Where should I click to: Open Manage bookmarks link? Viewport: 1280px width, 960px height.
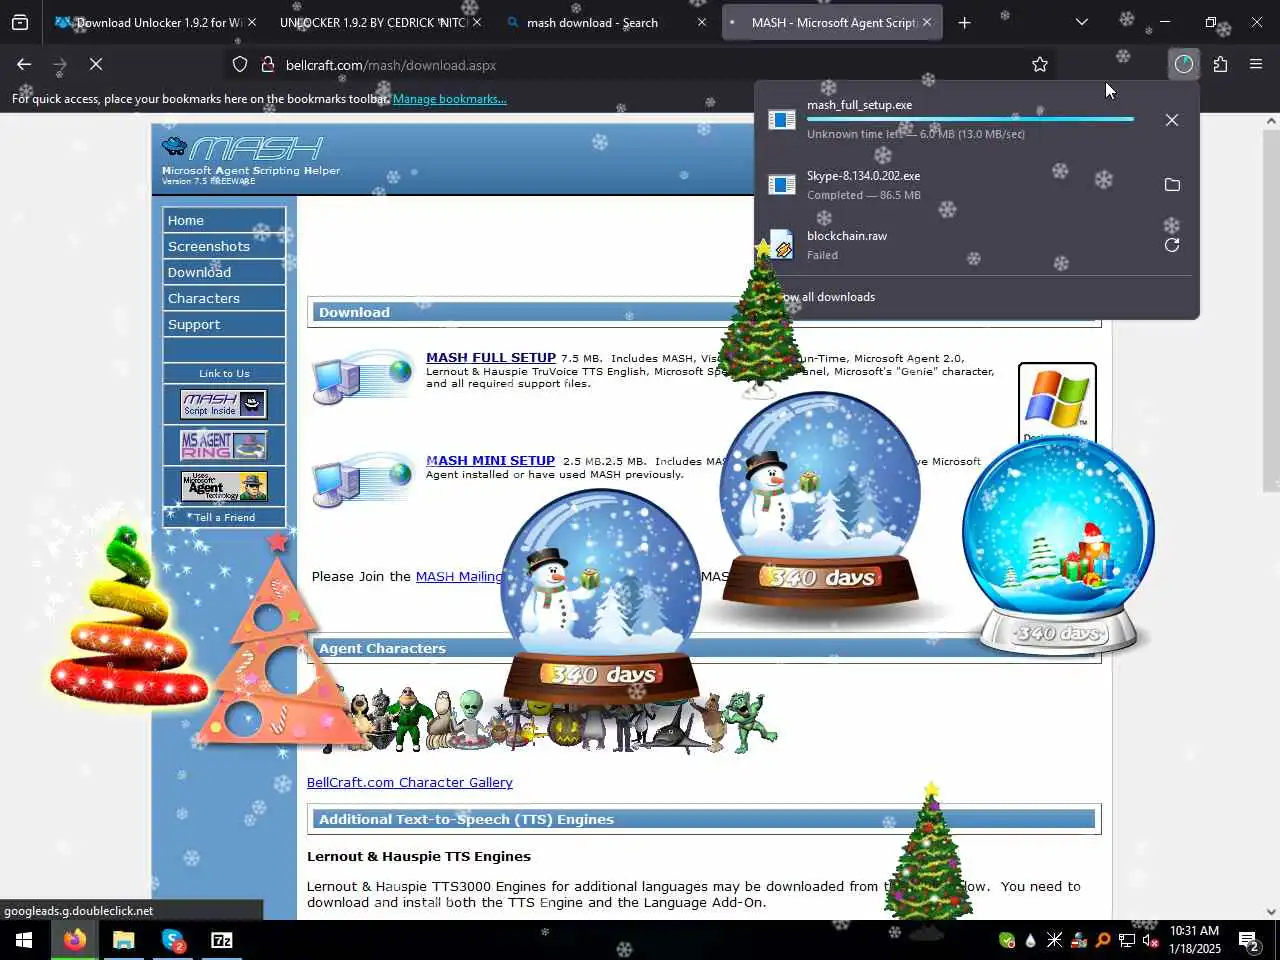point(449,99)
